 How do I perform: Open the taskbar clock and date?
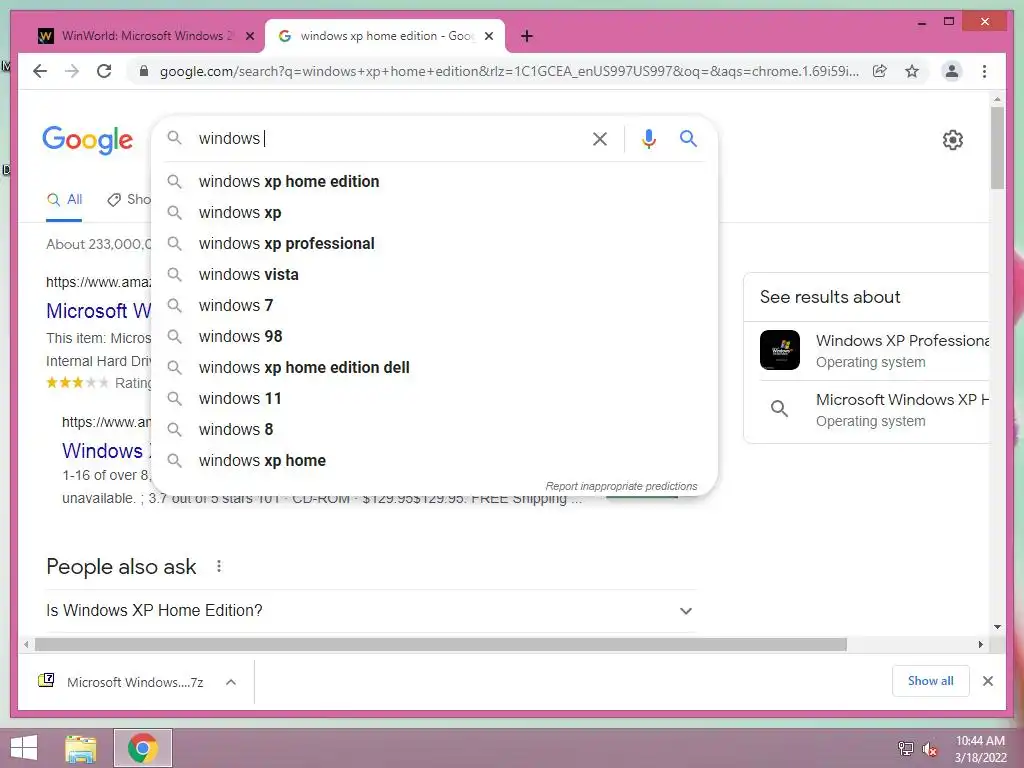click(x=980, y=749)
